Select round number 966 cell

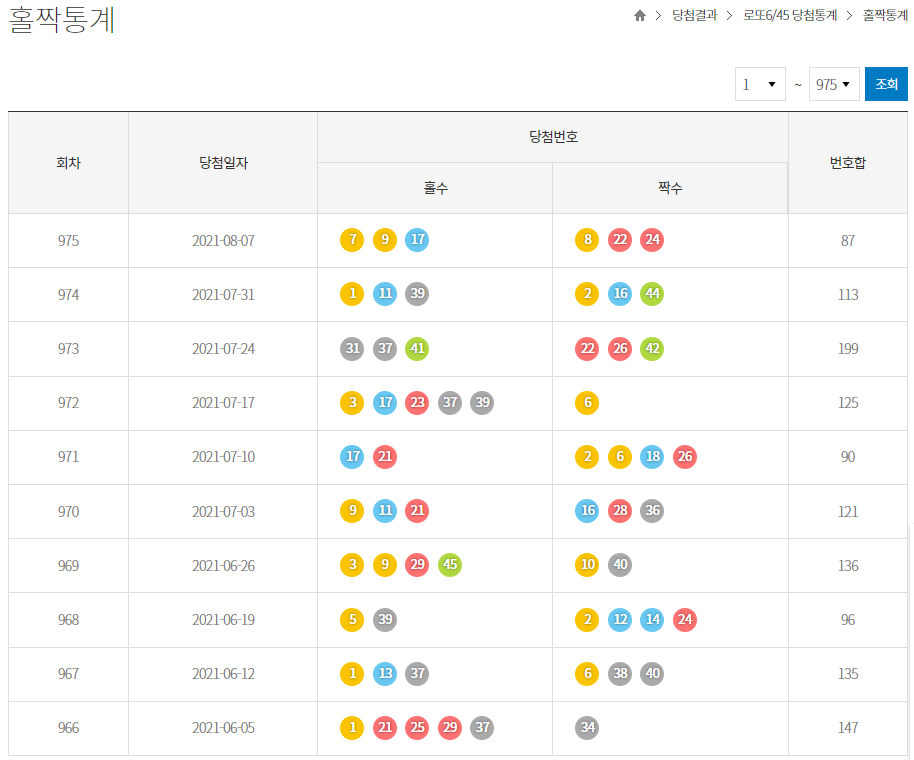(x=68, y=728)
